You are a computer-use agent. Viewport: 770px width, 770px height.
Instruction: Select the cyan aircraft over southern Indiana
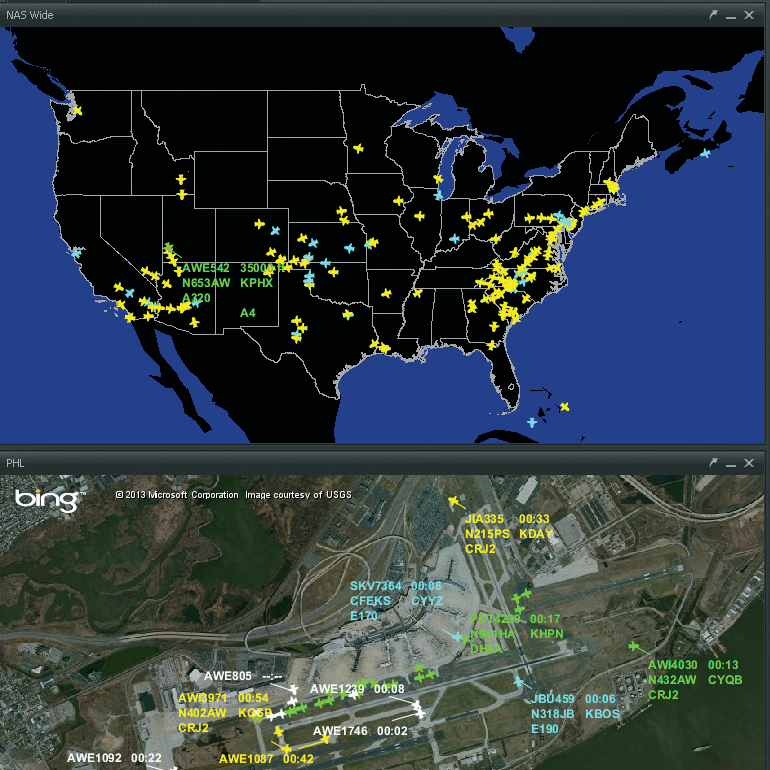[x=454, y=239]
